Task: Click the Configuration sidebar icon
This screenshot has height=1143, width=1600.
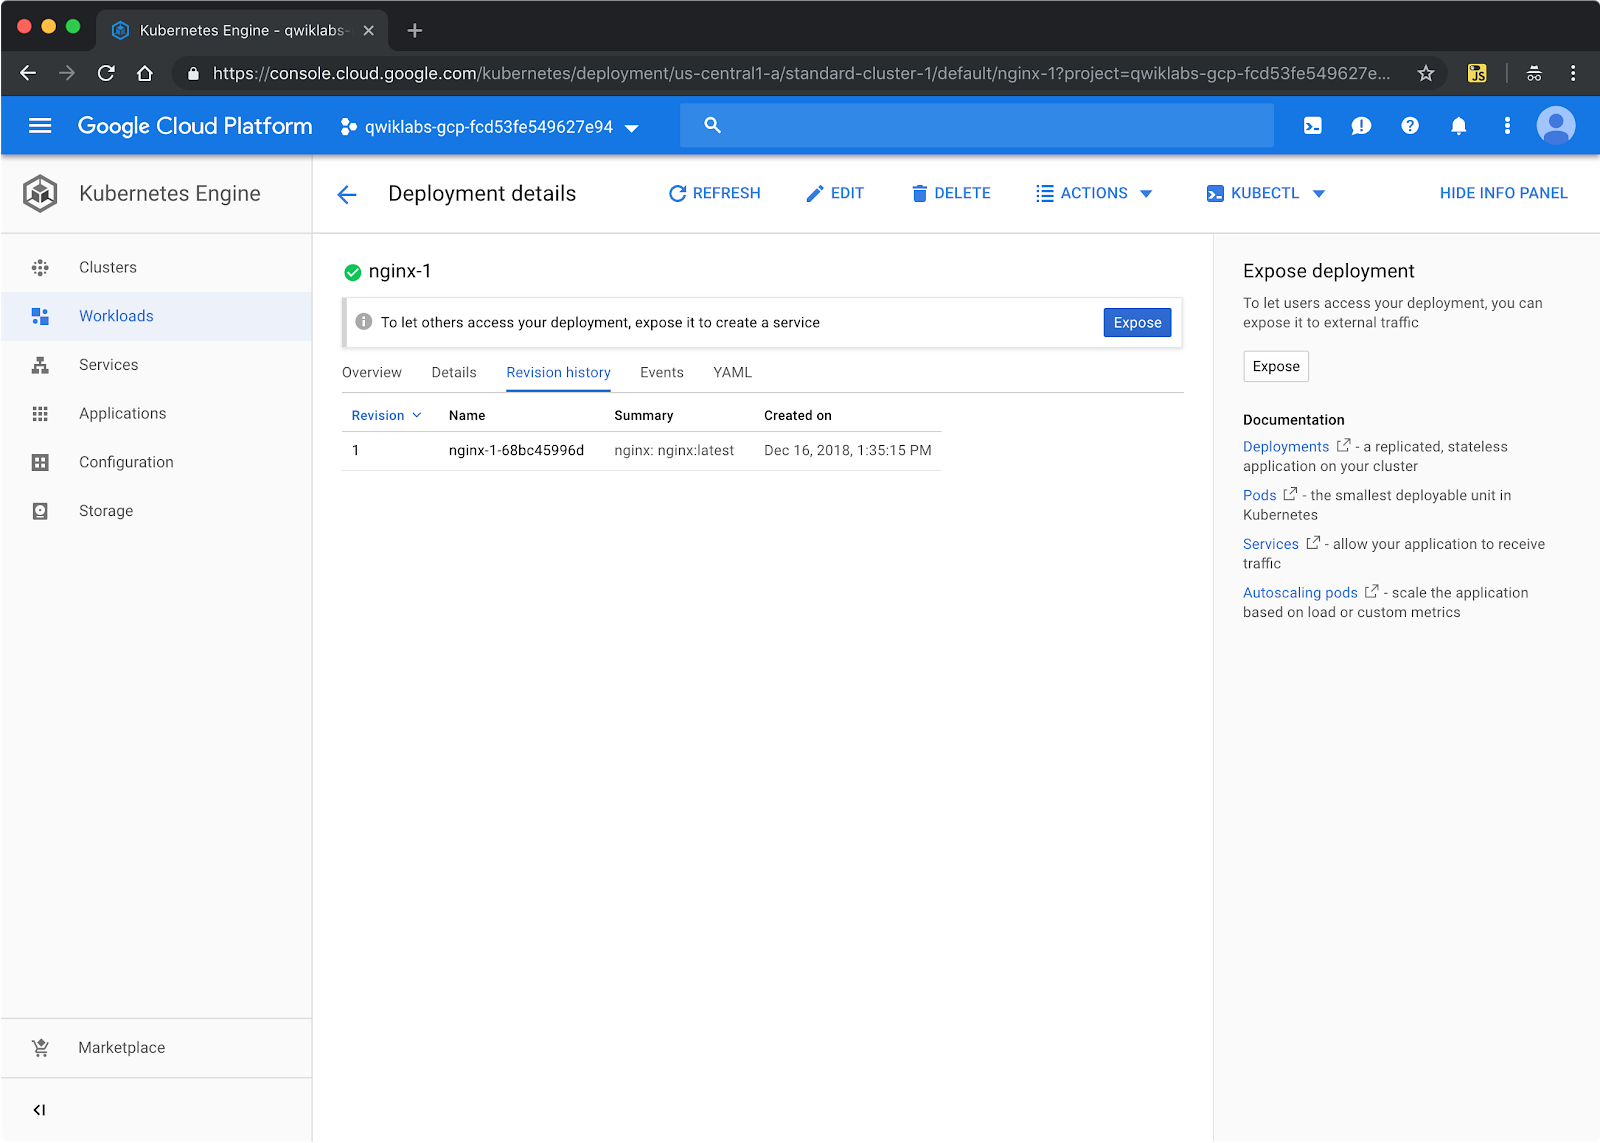Action: (40, 462)
